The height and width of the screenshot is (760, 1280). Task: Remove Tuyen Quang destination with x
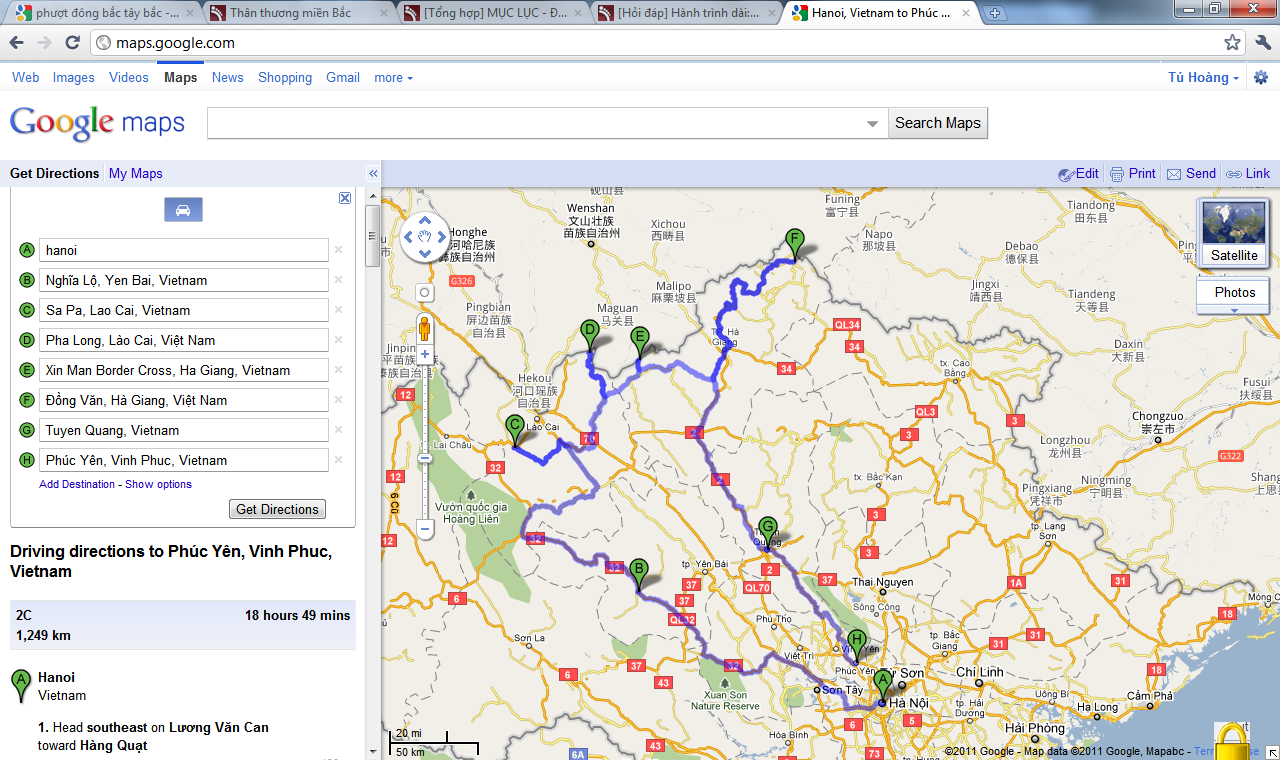[x=338, y=430]
